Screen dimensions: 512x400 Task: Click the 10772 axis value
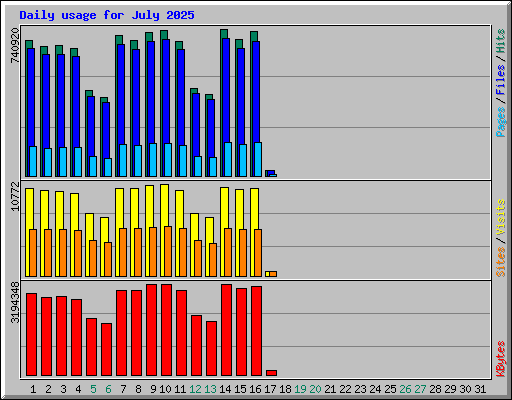pyautogui.click(x=15, y=196)
